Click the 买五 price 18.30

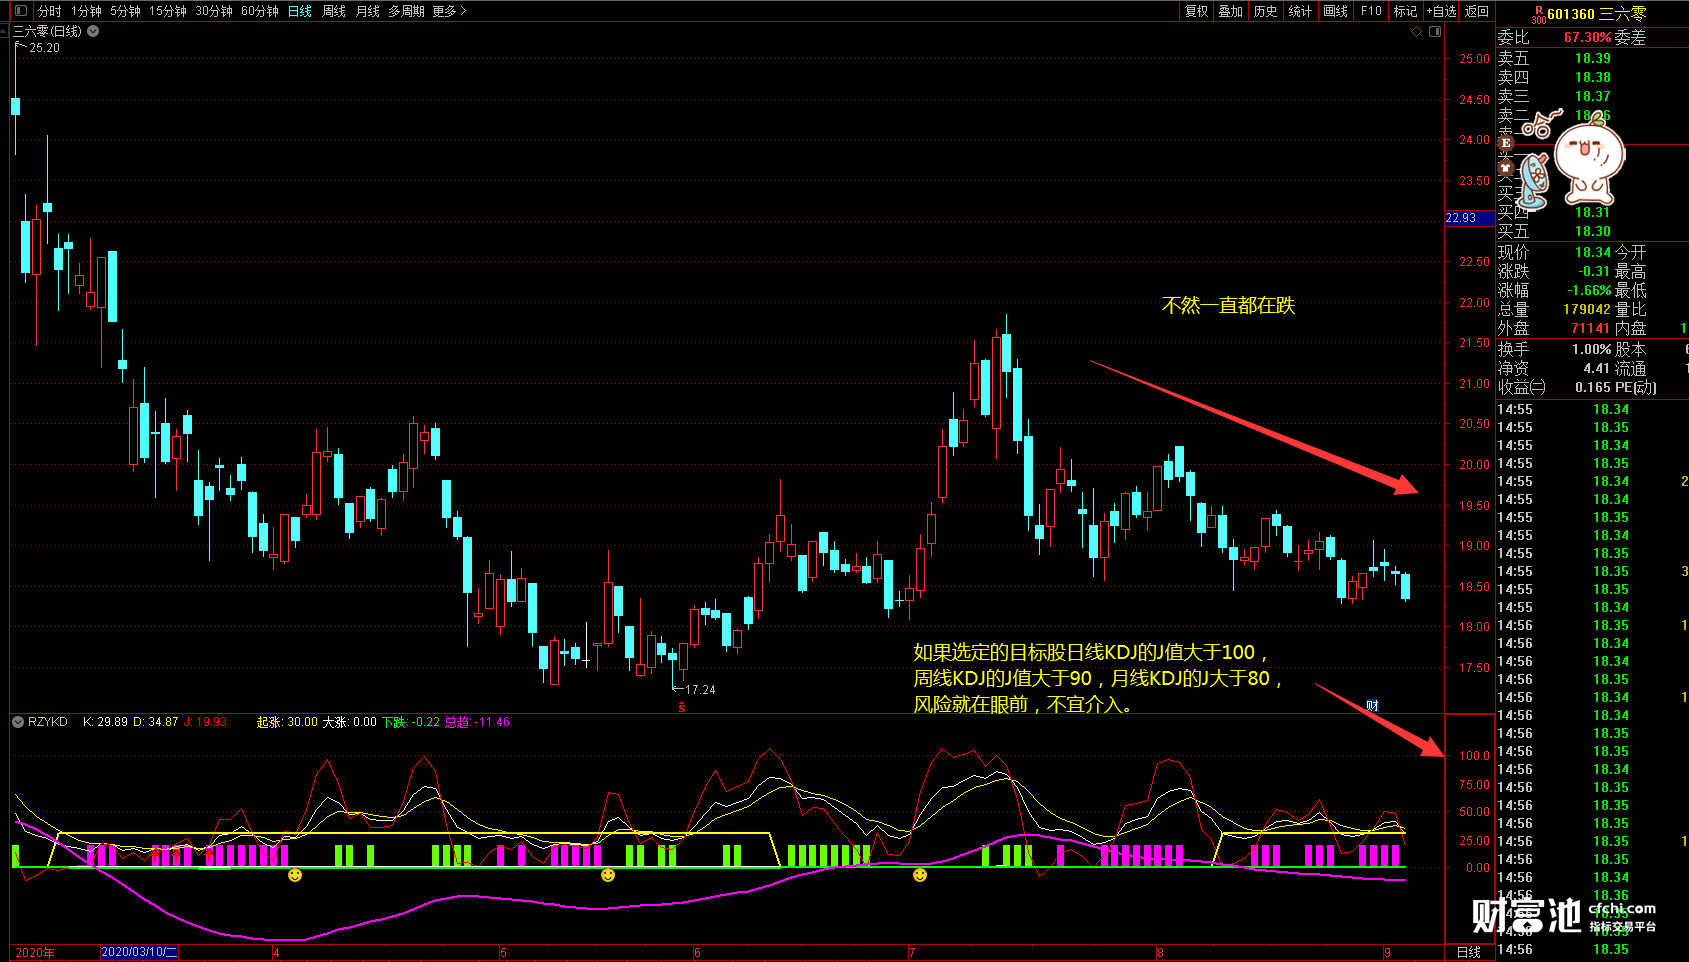1593,231
